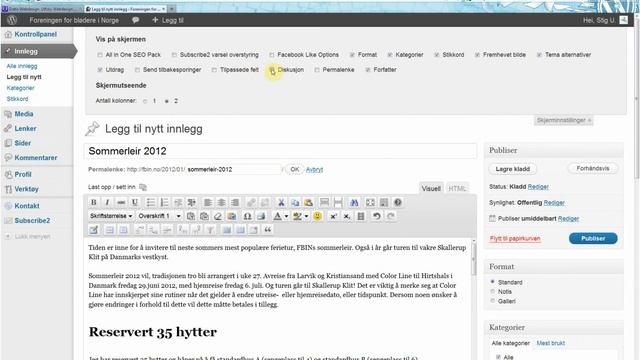
Task: Select 1 column layout radio
Action: pyautogui.click(x=145, y=101)
